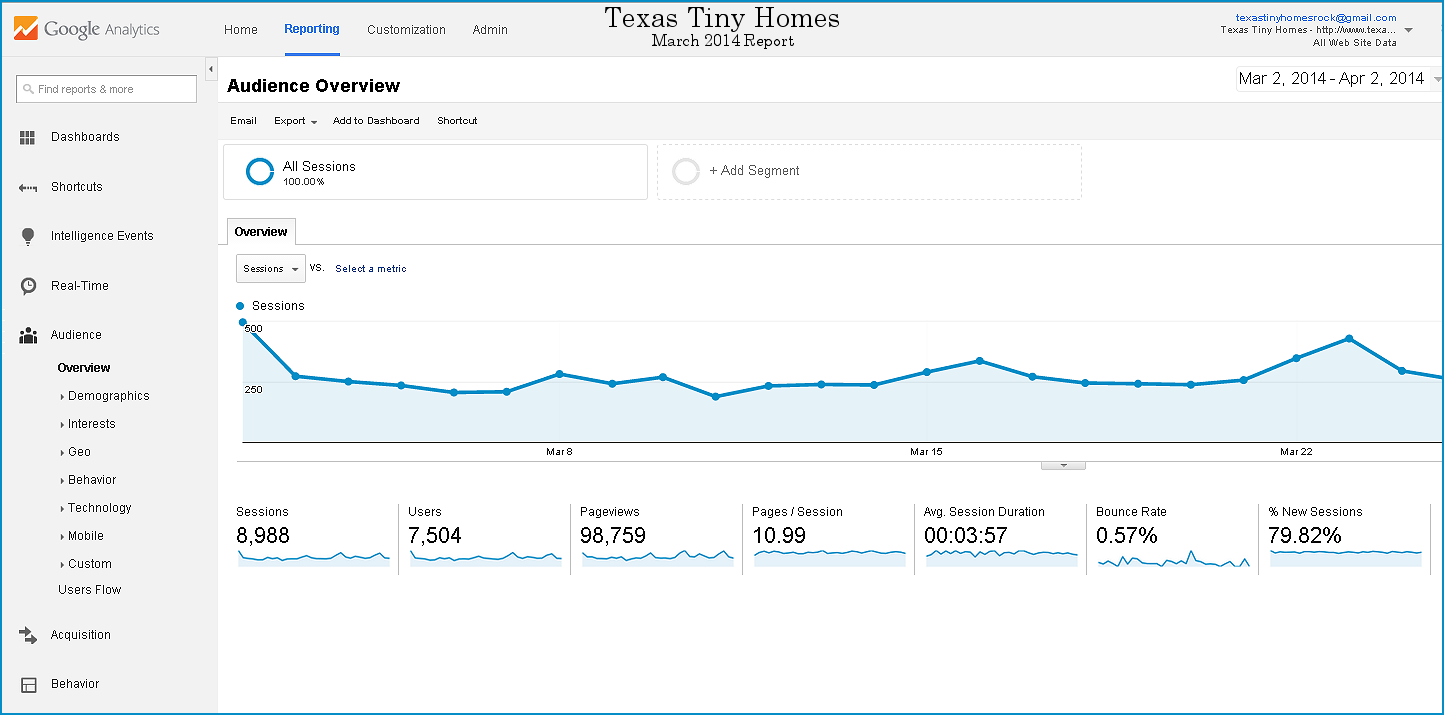Open Intelligence Events in the sidebar
The height and width of the screenshot is (715, 1444).
[102, 236]
